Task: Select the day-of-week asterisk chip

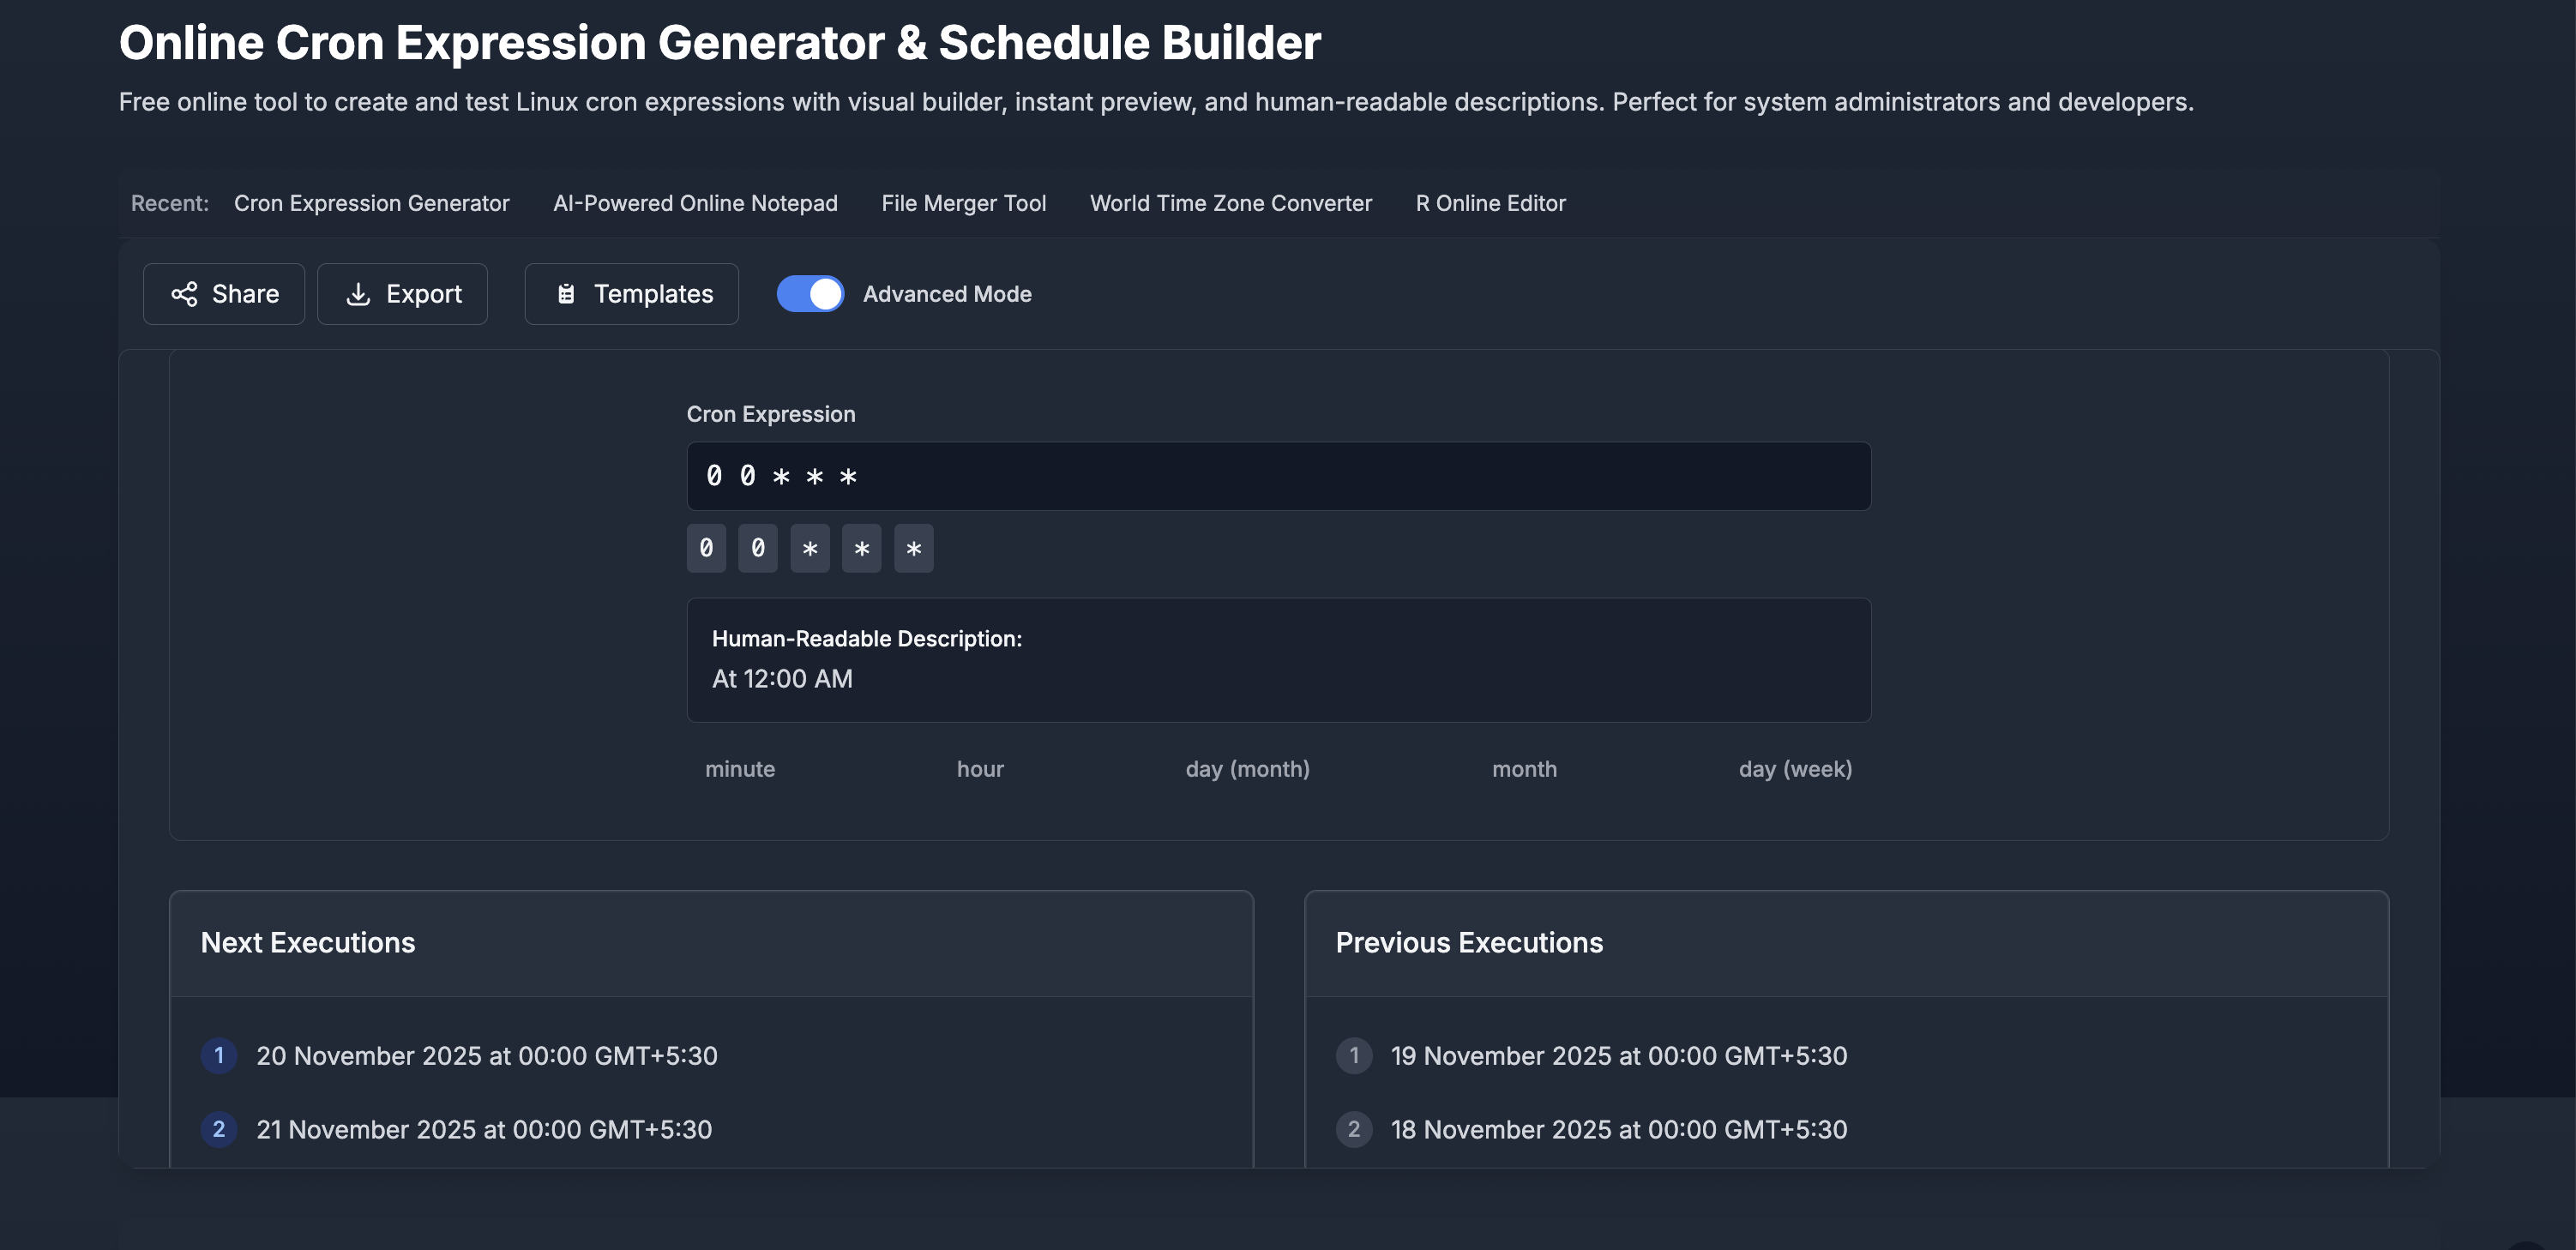Action: click(913, 548)
